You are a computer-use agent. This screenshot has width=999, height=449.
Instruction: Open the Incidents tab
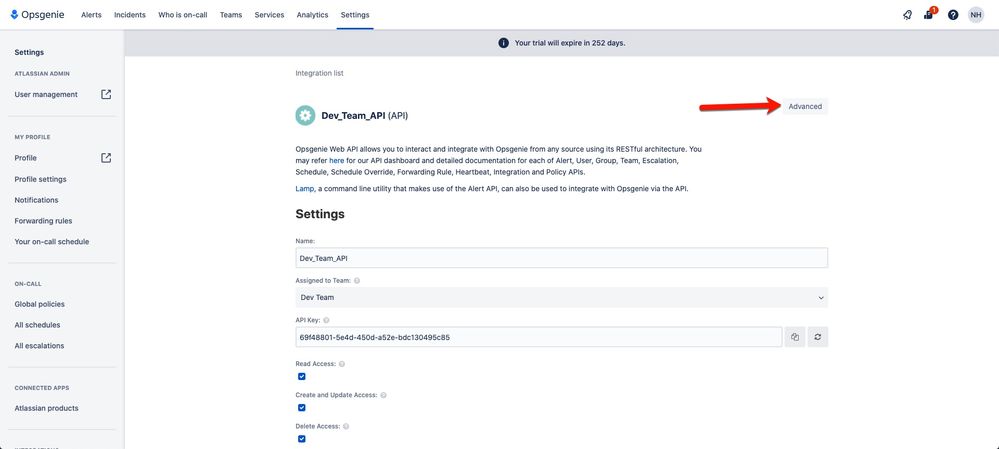pyautogui.click(x=130, y=15)
